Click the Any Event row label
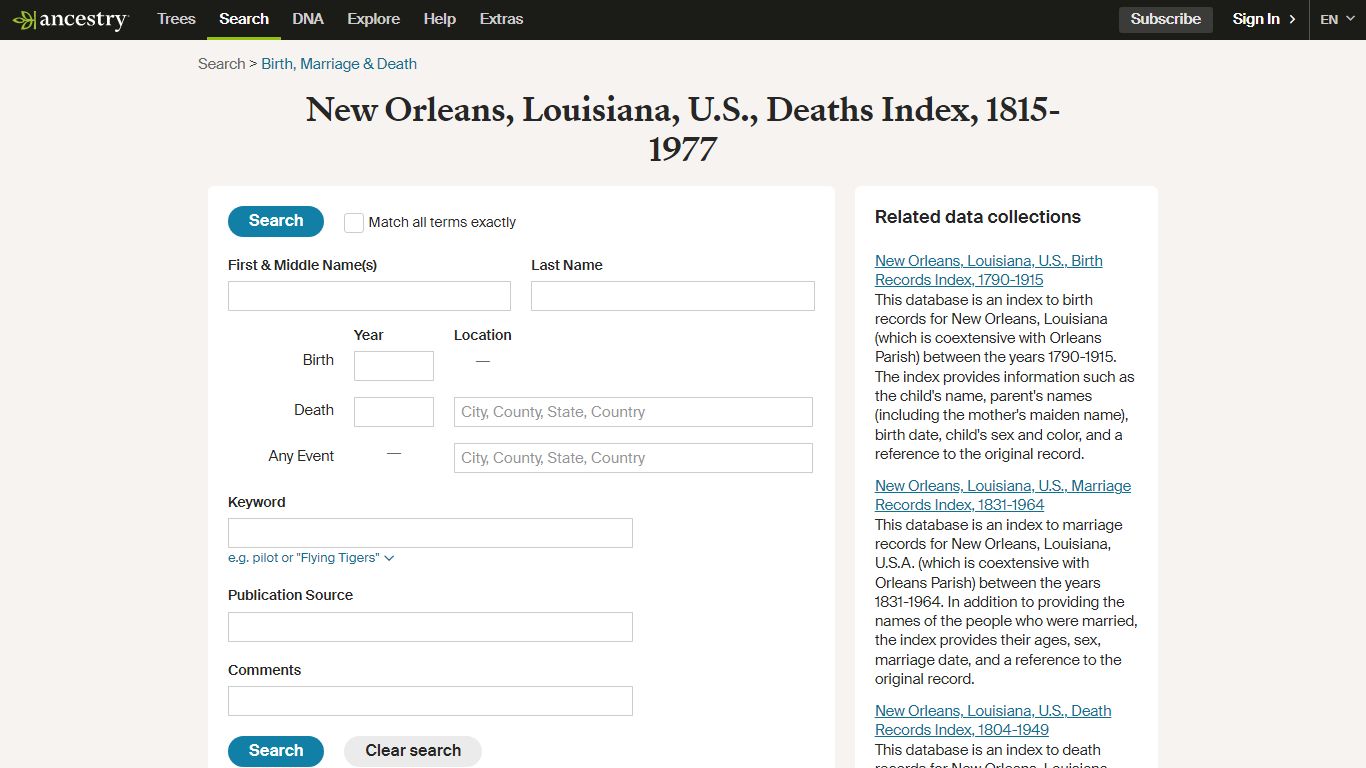 (x=301, y=456)
